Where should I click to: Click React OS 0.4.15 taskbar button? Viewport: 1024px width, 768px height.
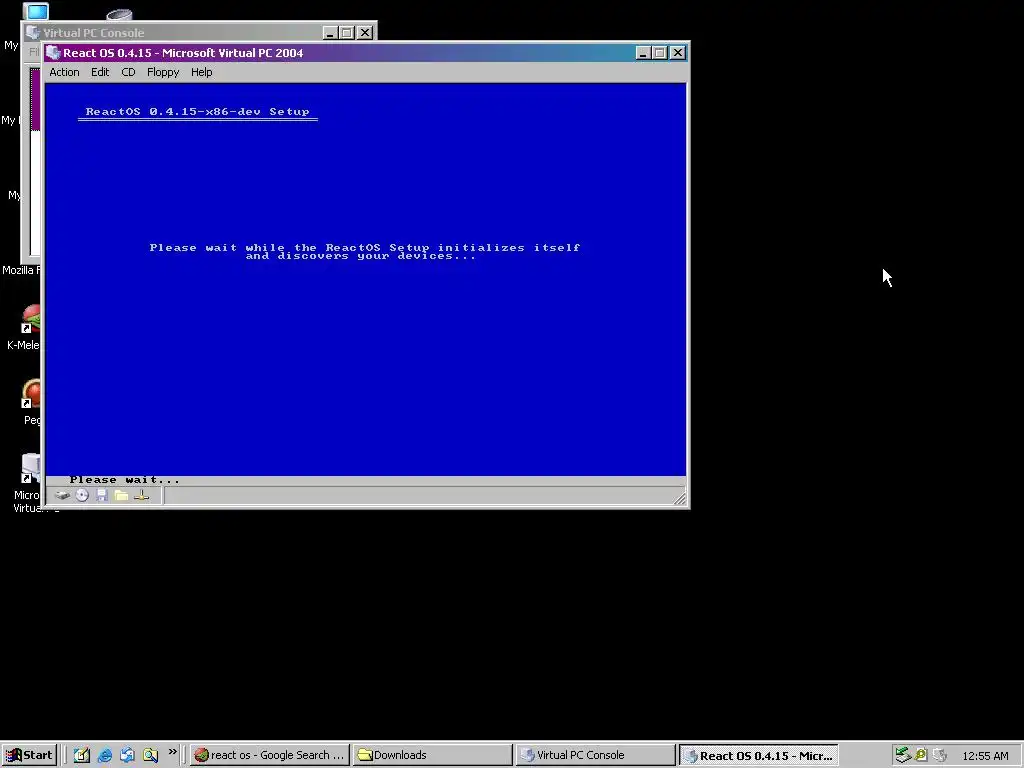758,755
